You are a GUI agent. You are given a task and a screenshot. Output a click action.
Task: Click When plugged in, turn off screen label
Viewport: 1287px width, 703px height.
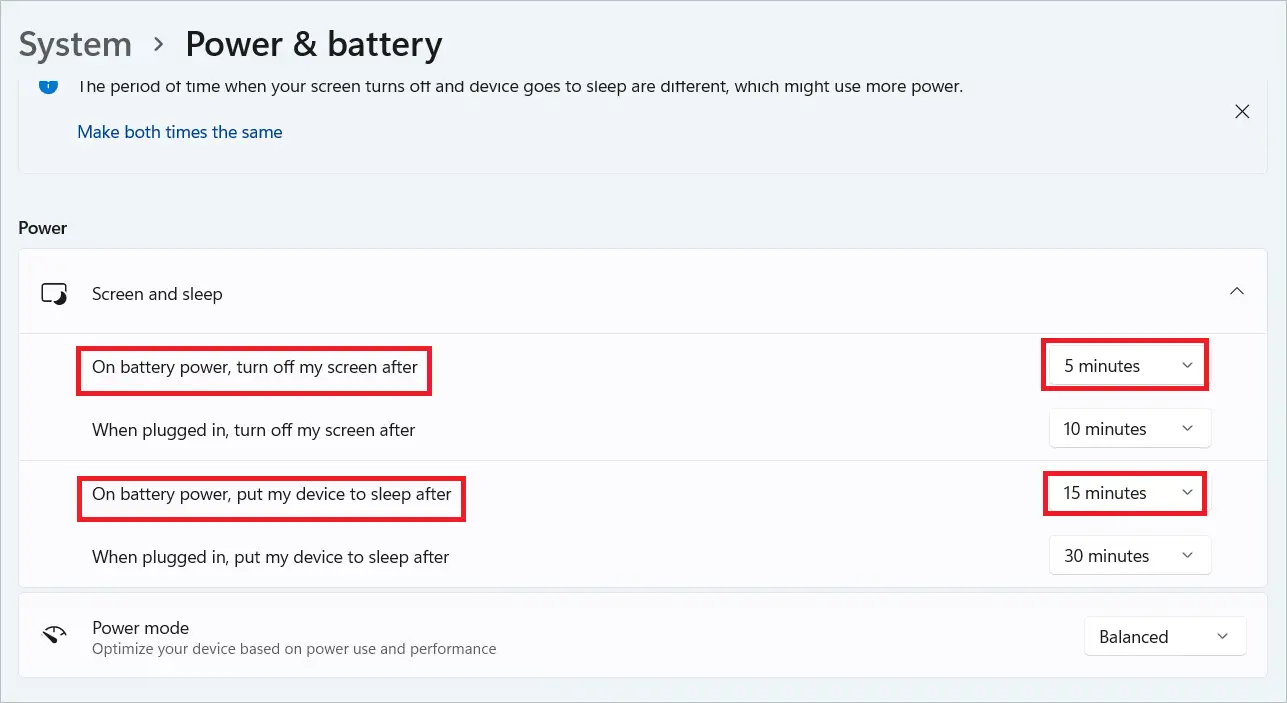tap(254, 430)
